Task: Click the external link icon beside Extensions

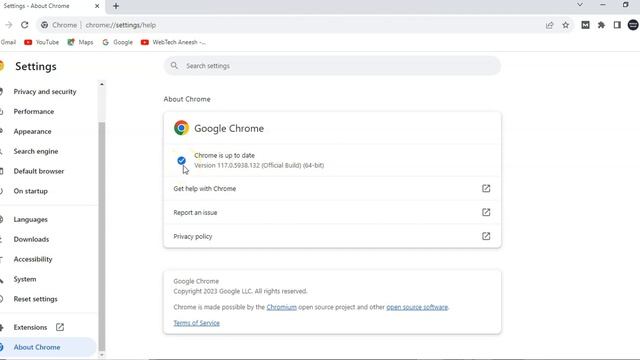Action: click(x=60, y=327)
